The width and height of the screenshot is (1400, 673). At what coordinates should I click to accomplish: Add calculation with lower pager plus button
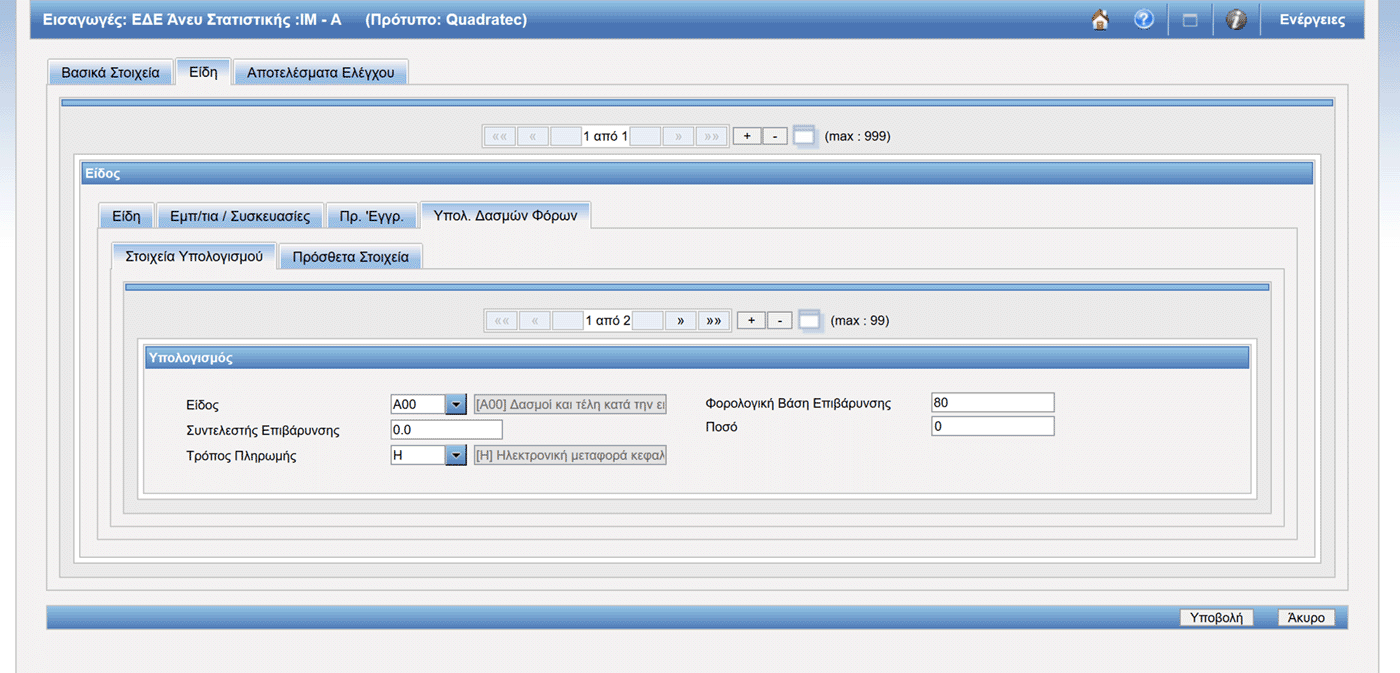point(751,320)
